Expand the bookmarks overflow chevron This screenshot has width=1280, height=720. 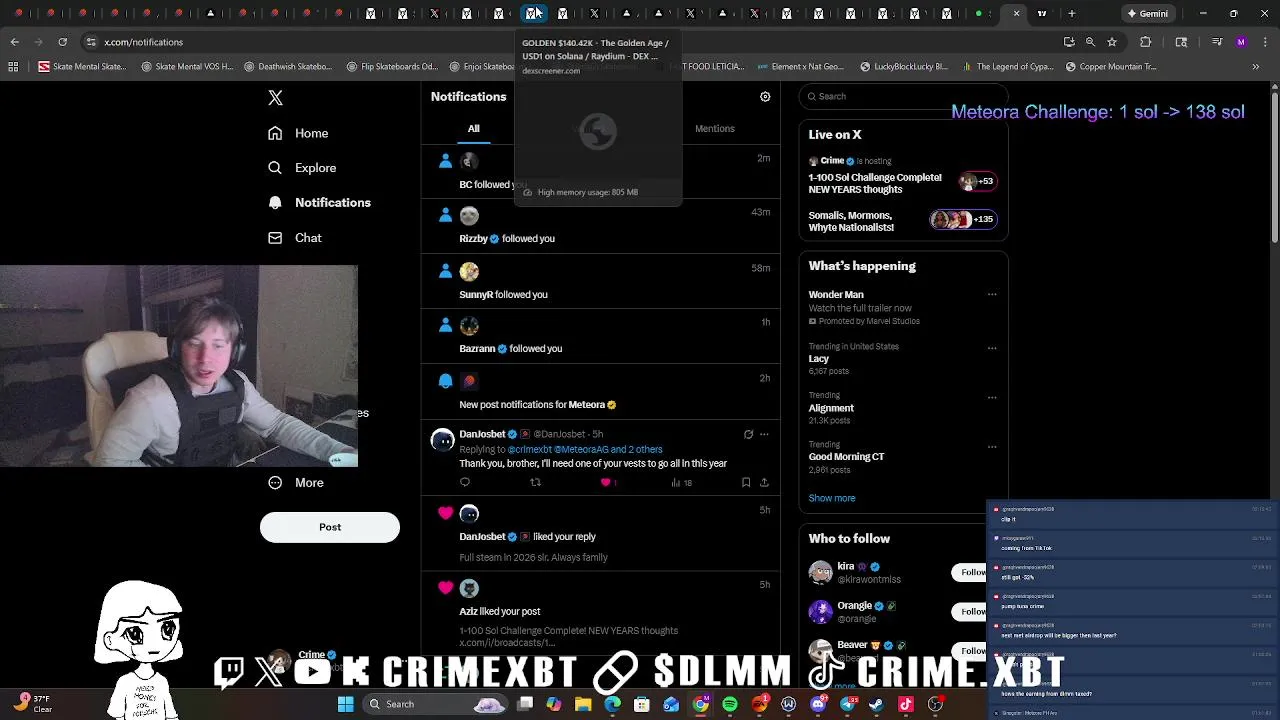coord(1256,67)
